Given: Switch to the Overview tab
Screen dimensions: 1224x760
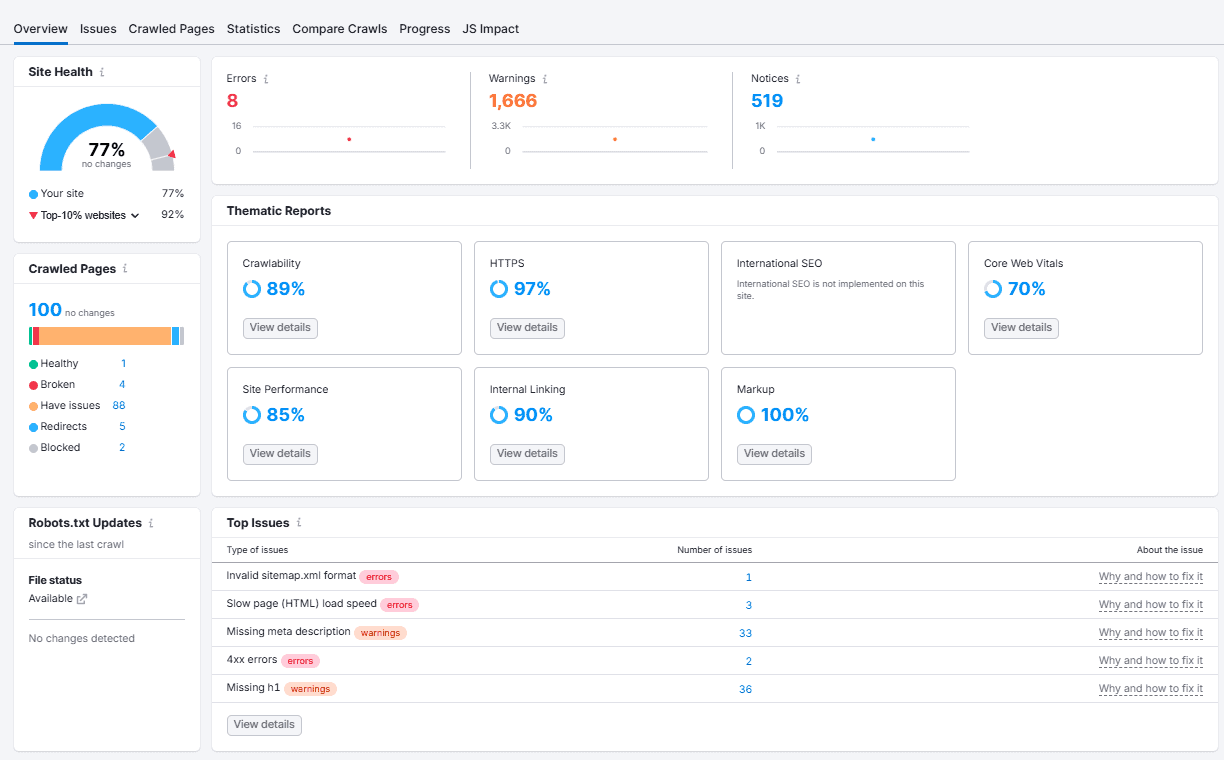Looking at the screenshot, I should [x=41, y=29].
